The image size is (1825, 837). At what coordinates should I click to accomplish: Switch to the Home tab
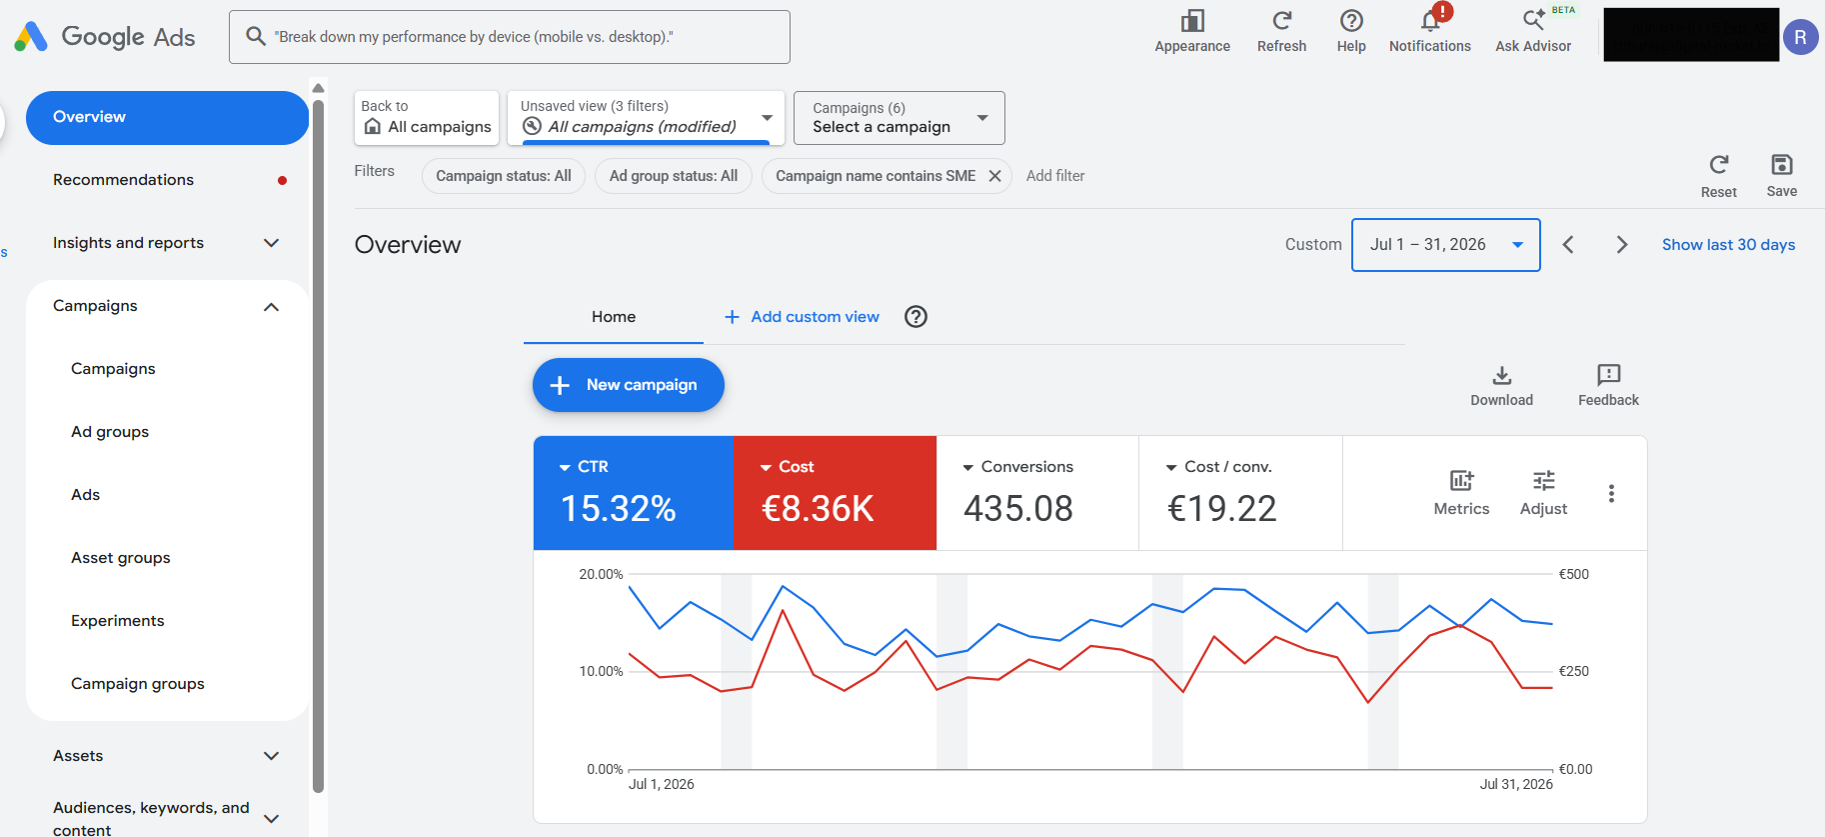pyautogui.click(x=614, y=317)
